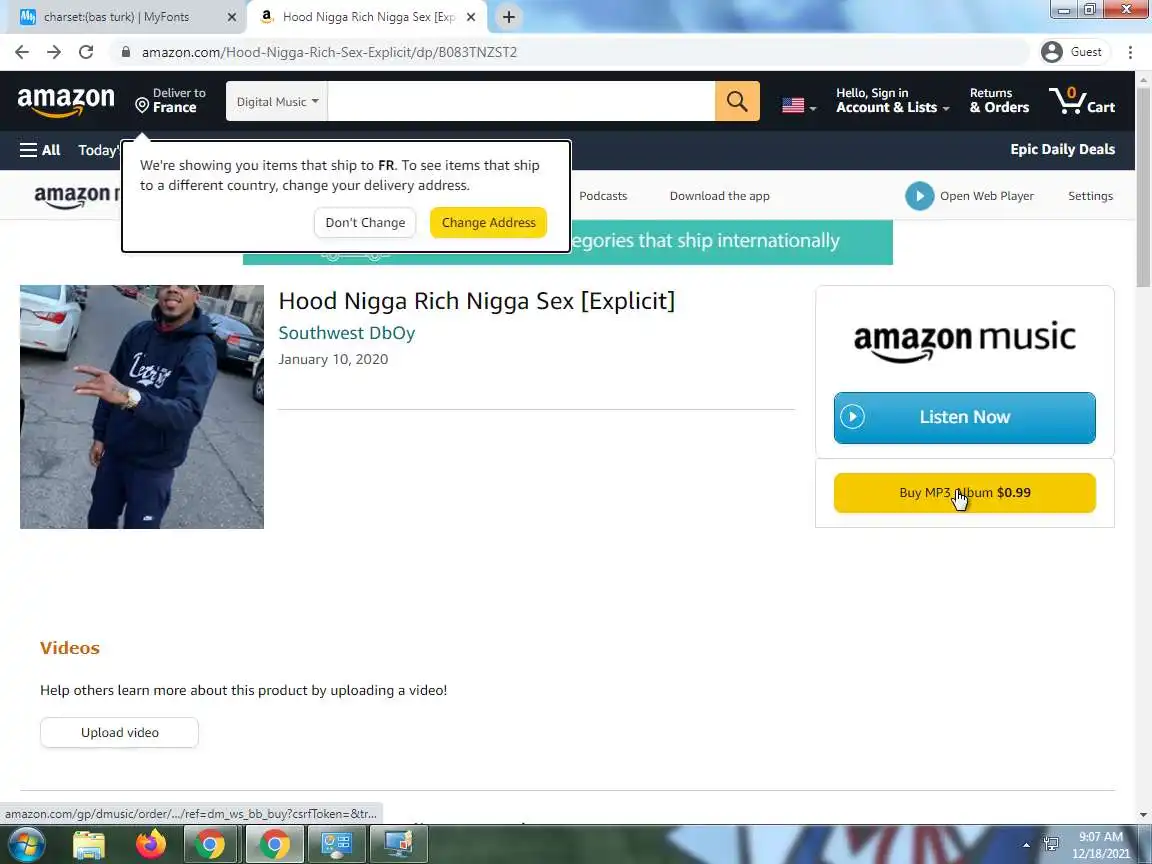
Task: Click into the Amazon search field
Action: (x=521, y=101)
